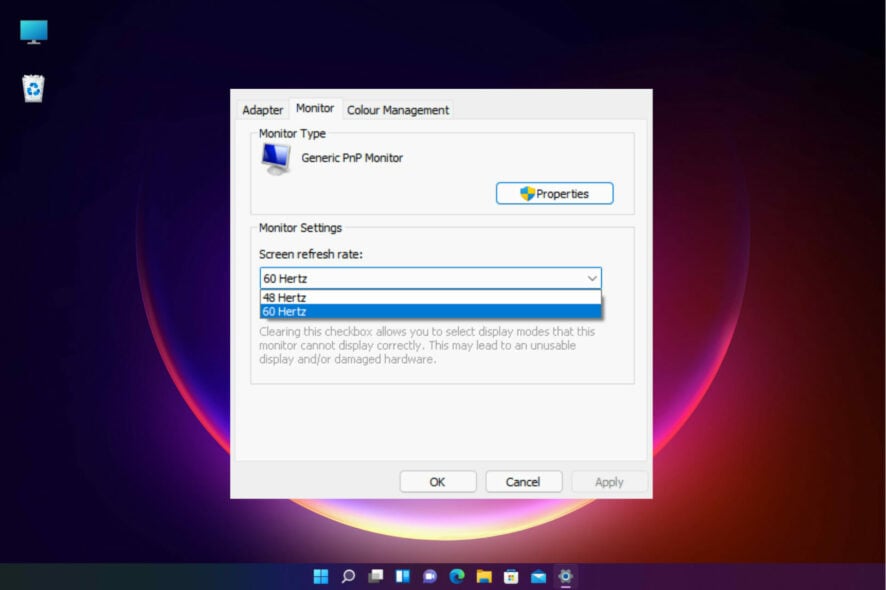886x590 pixels.
Task: Open the Windows Start menu
Action: pyautogui.click(x=321, y=576)
